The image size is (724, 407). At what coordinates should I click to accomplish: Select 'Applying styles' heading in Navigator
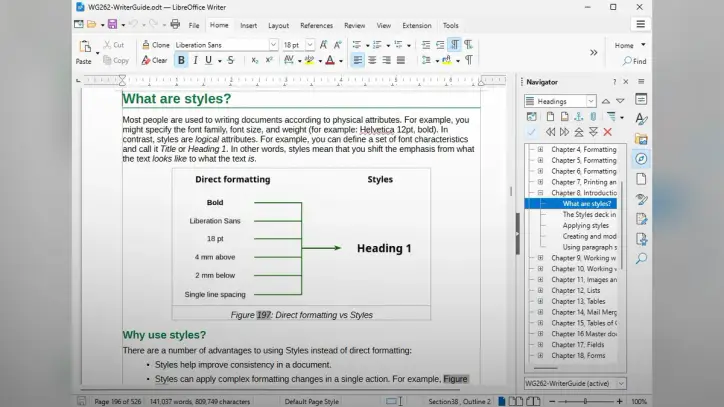pos(585,225)
